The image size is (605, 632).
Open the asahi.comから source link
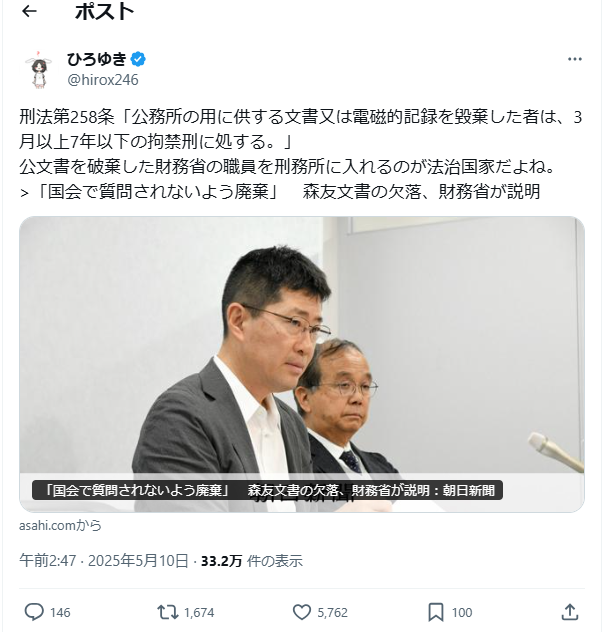click(60, 526)
